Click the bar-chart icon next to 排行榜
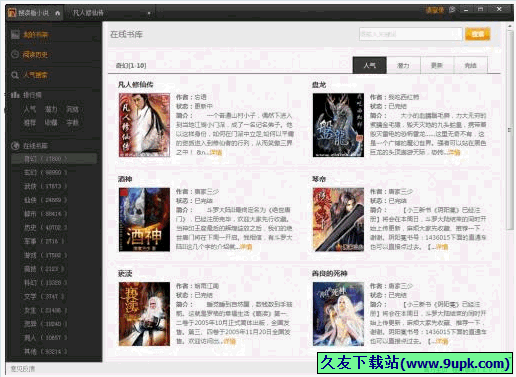 [x=15, y=95]
